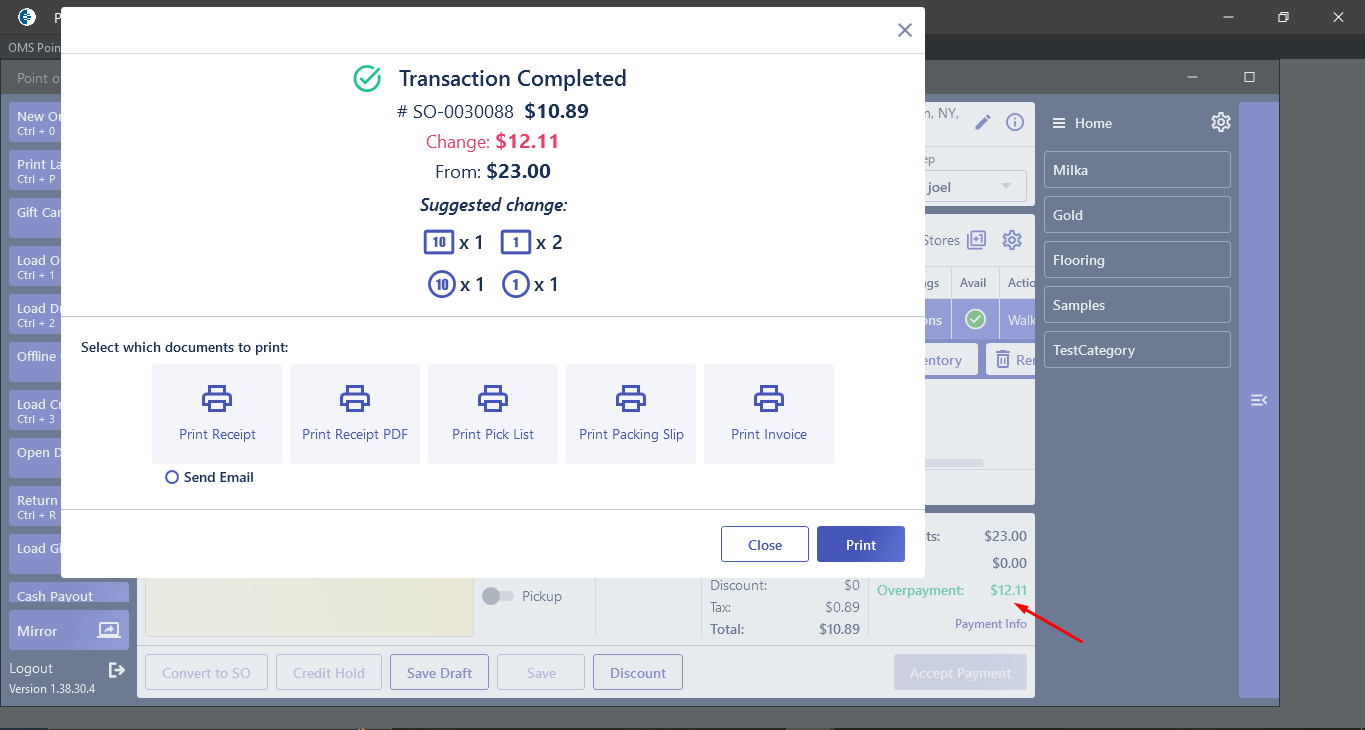Click the green Avail checkmark indicator

(x=975, y=320)
